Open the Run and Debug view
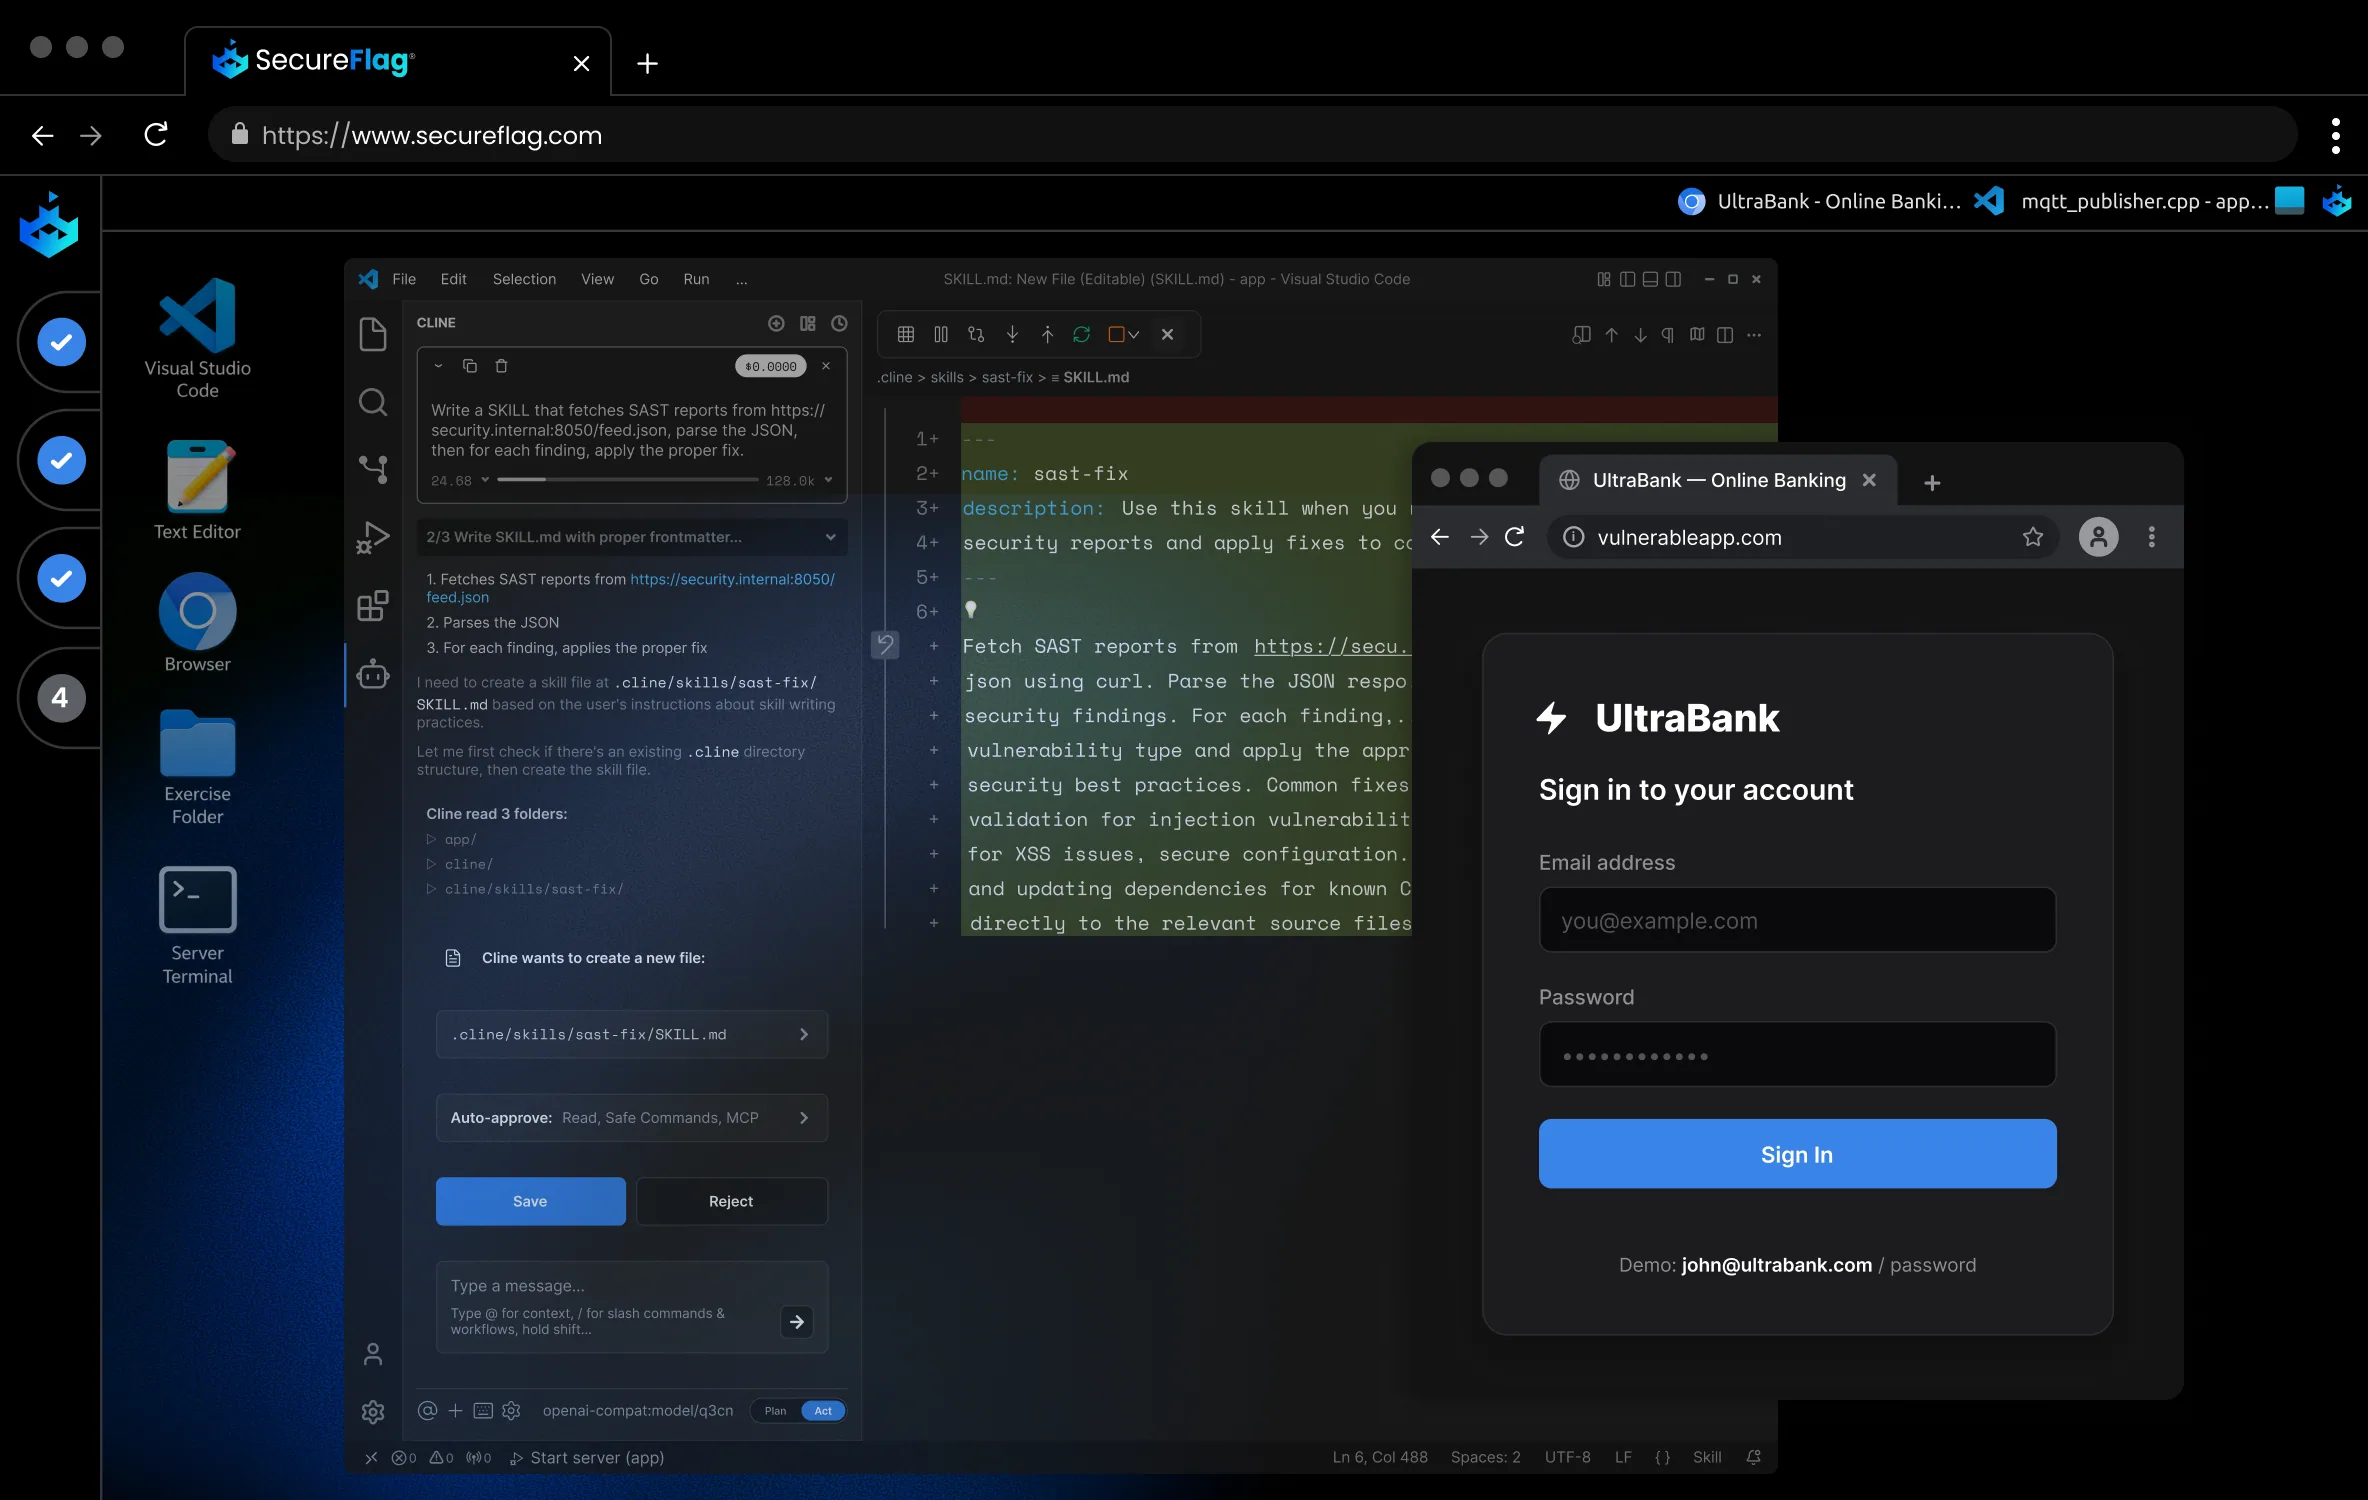Viewport: 2368px width, 1500px height. point(373,537)
